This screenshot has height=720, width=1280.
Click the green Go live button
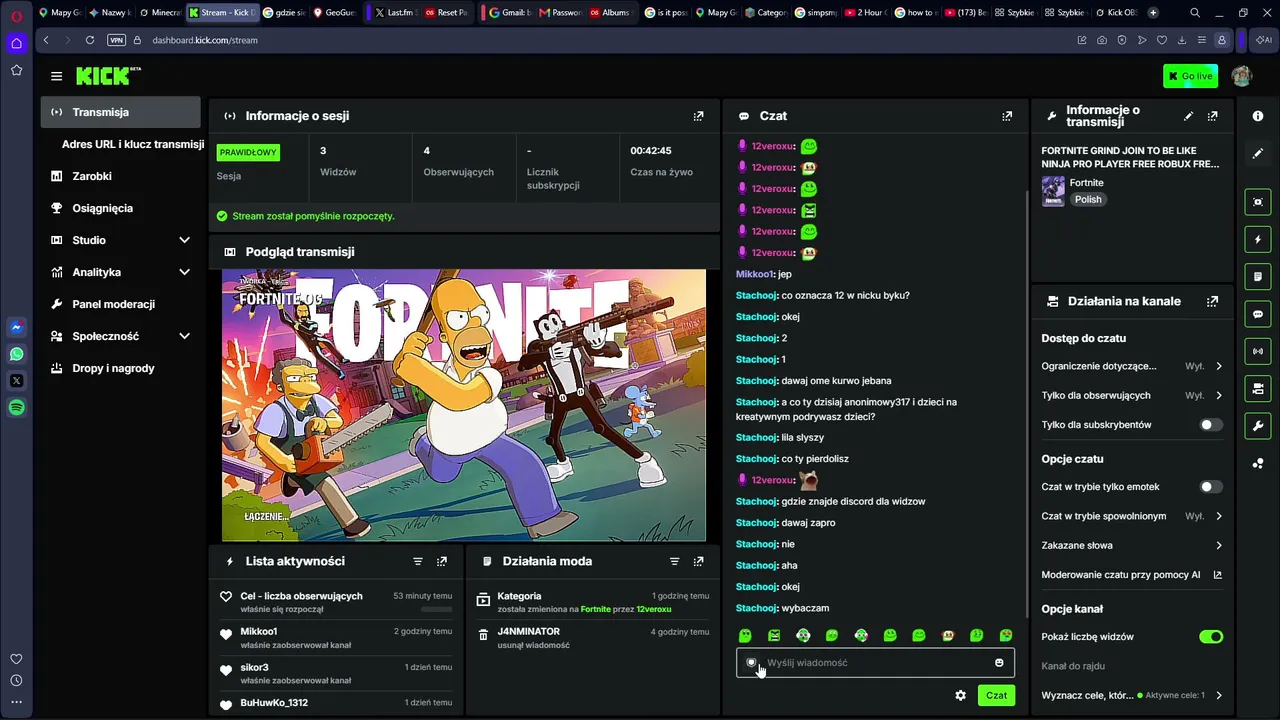[x=1190, y=76]
